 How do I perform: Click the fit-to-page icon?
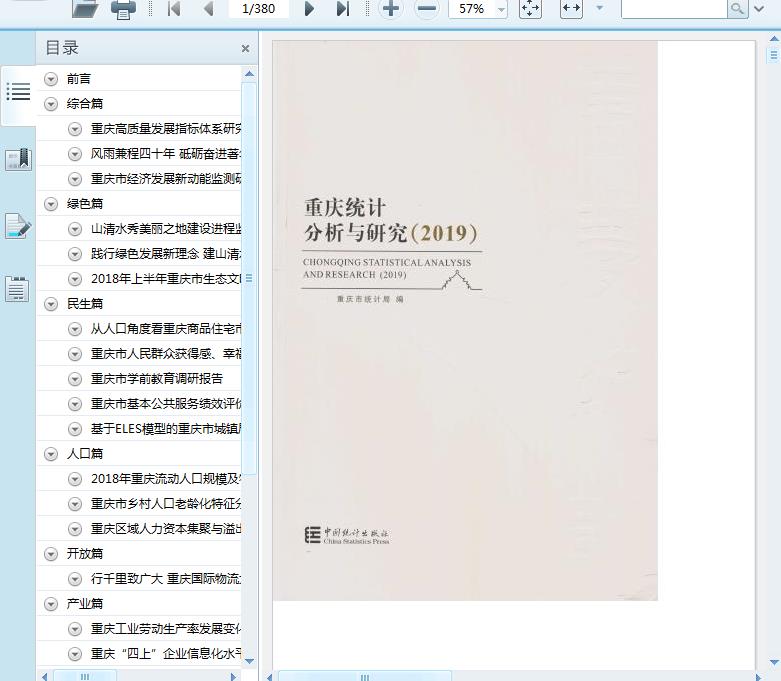(x=530, y=9)
